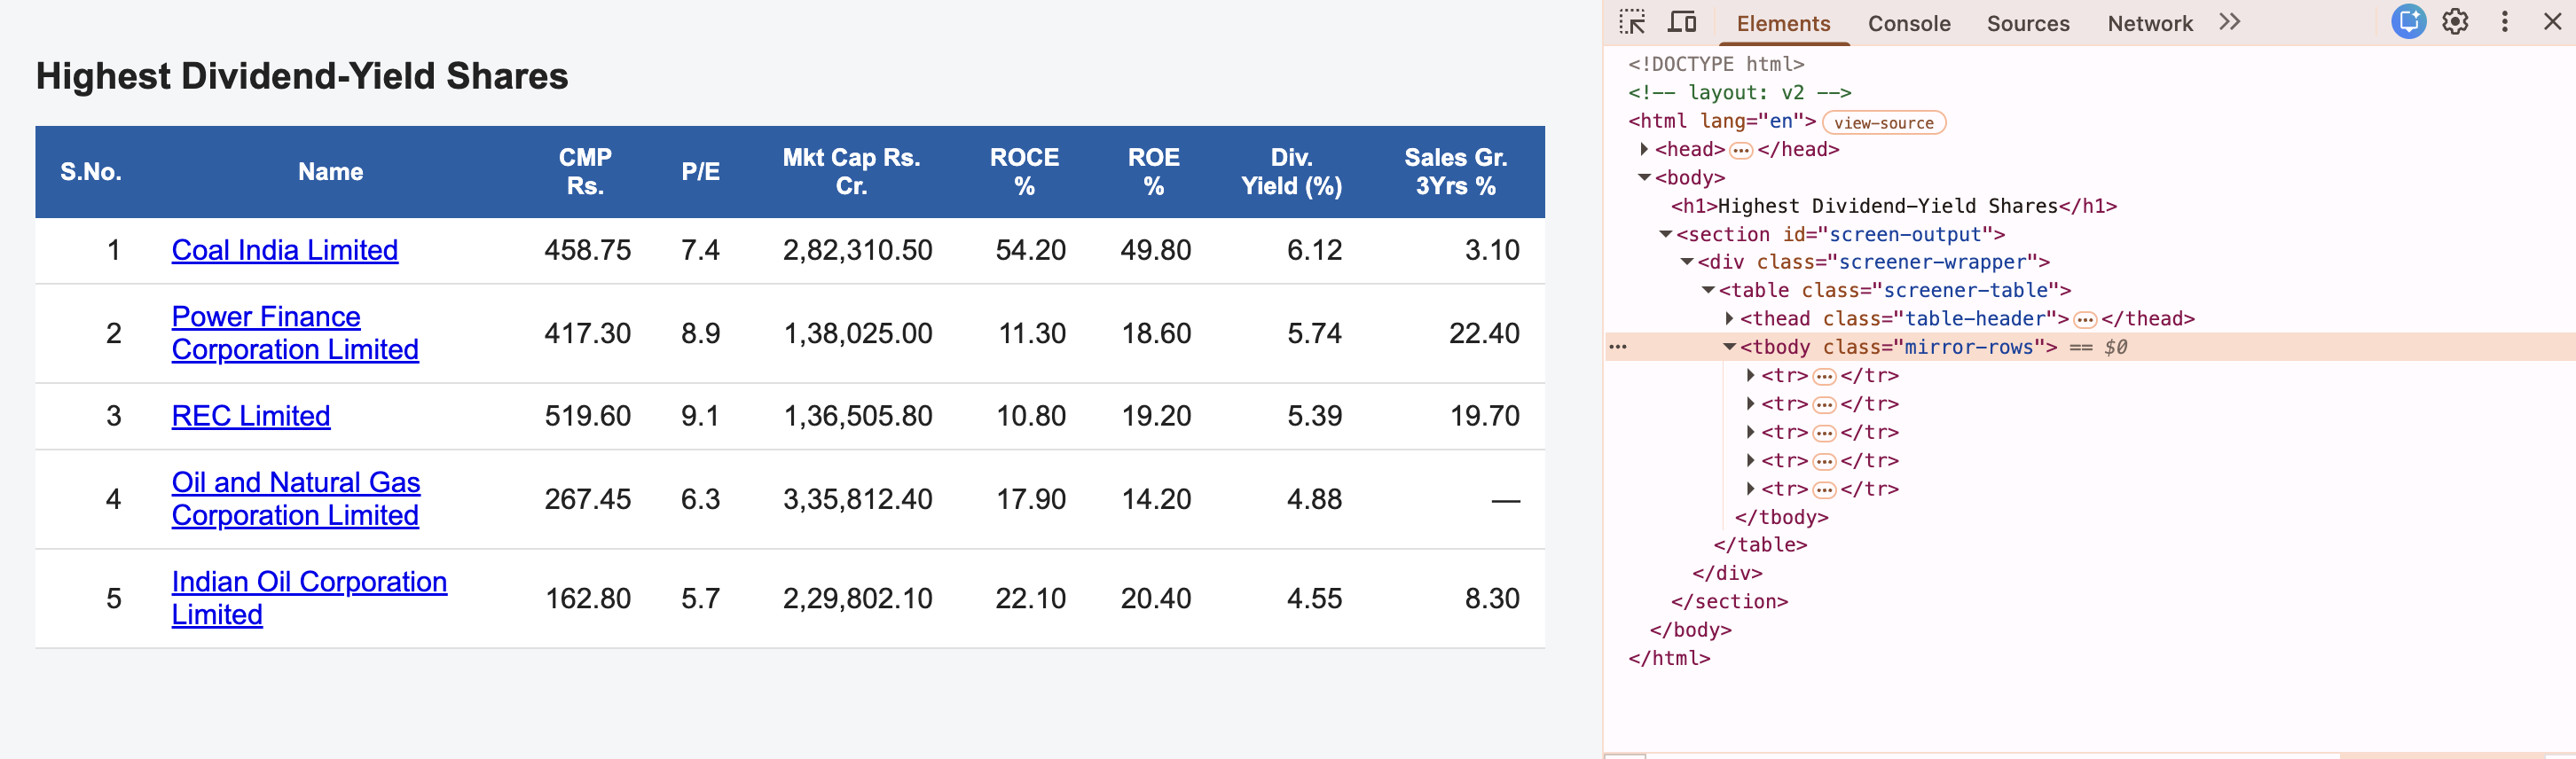Collapse the div screener-wrapper node
Screen dimensions: 2576x759
[x=1687, y=262]
